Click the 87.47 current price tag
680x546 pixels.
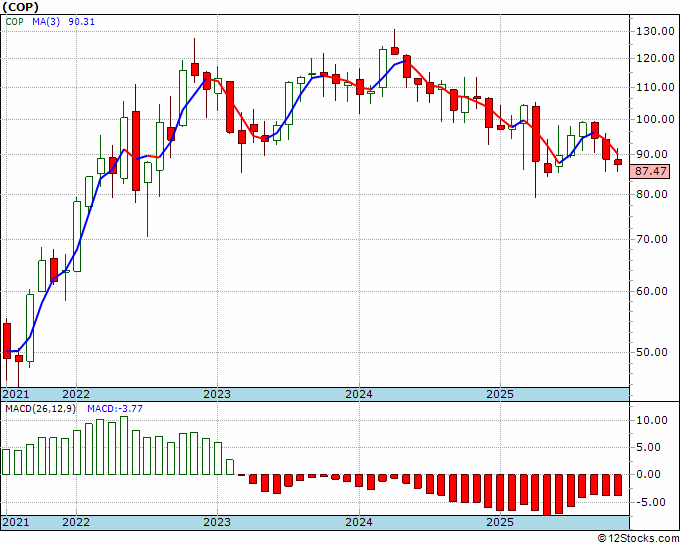[x=651, y=171]
